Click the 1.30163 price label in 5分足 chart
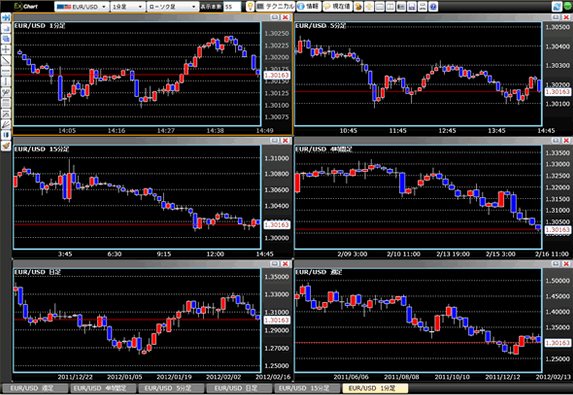573x395 pixels. tap(557, 92)
